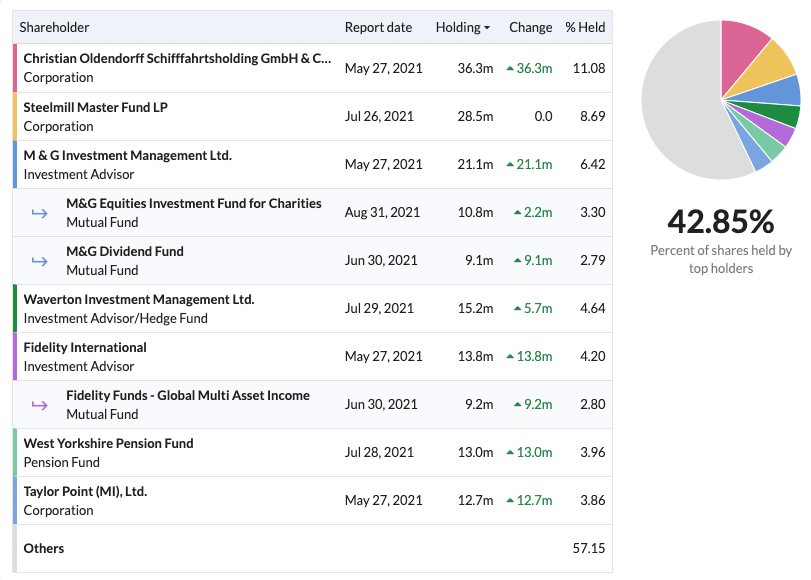Click the 'Percent of shares held by top holders' caption
Viewport: 811px width, 580px height.
[x=721, y=260]
